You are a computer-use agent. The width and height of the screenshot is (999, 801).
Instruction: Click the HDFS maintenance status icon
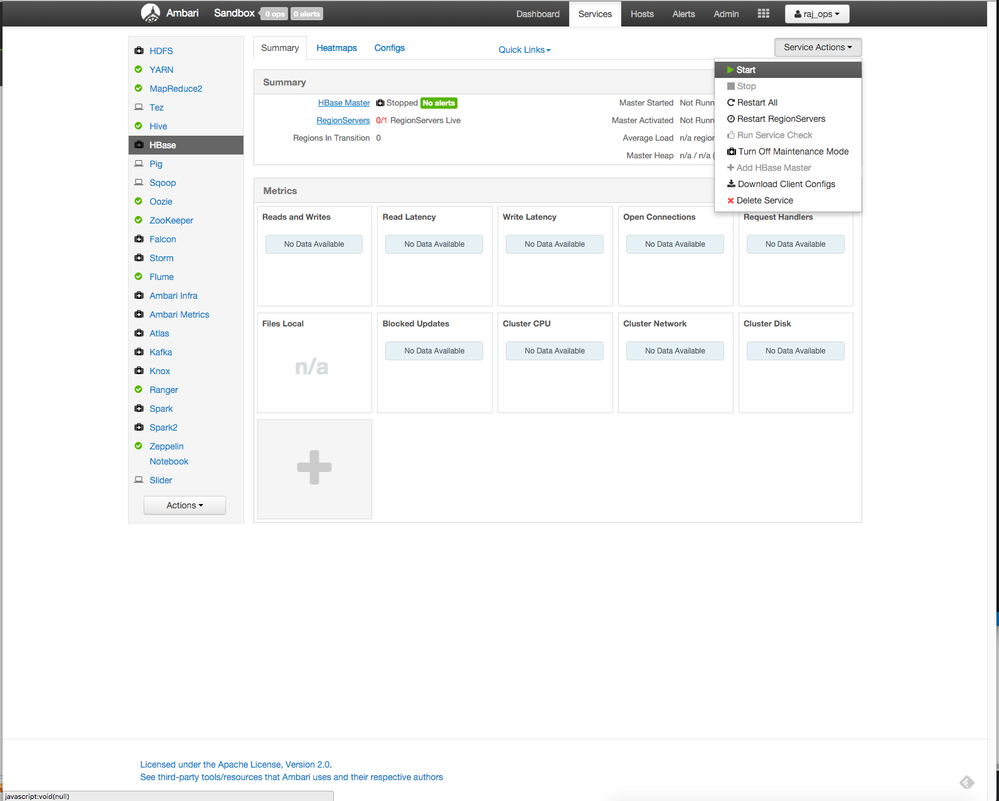pyautogui.click(x=138, y=50)
